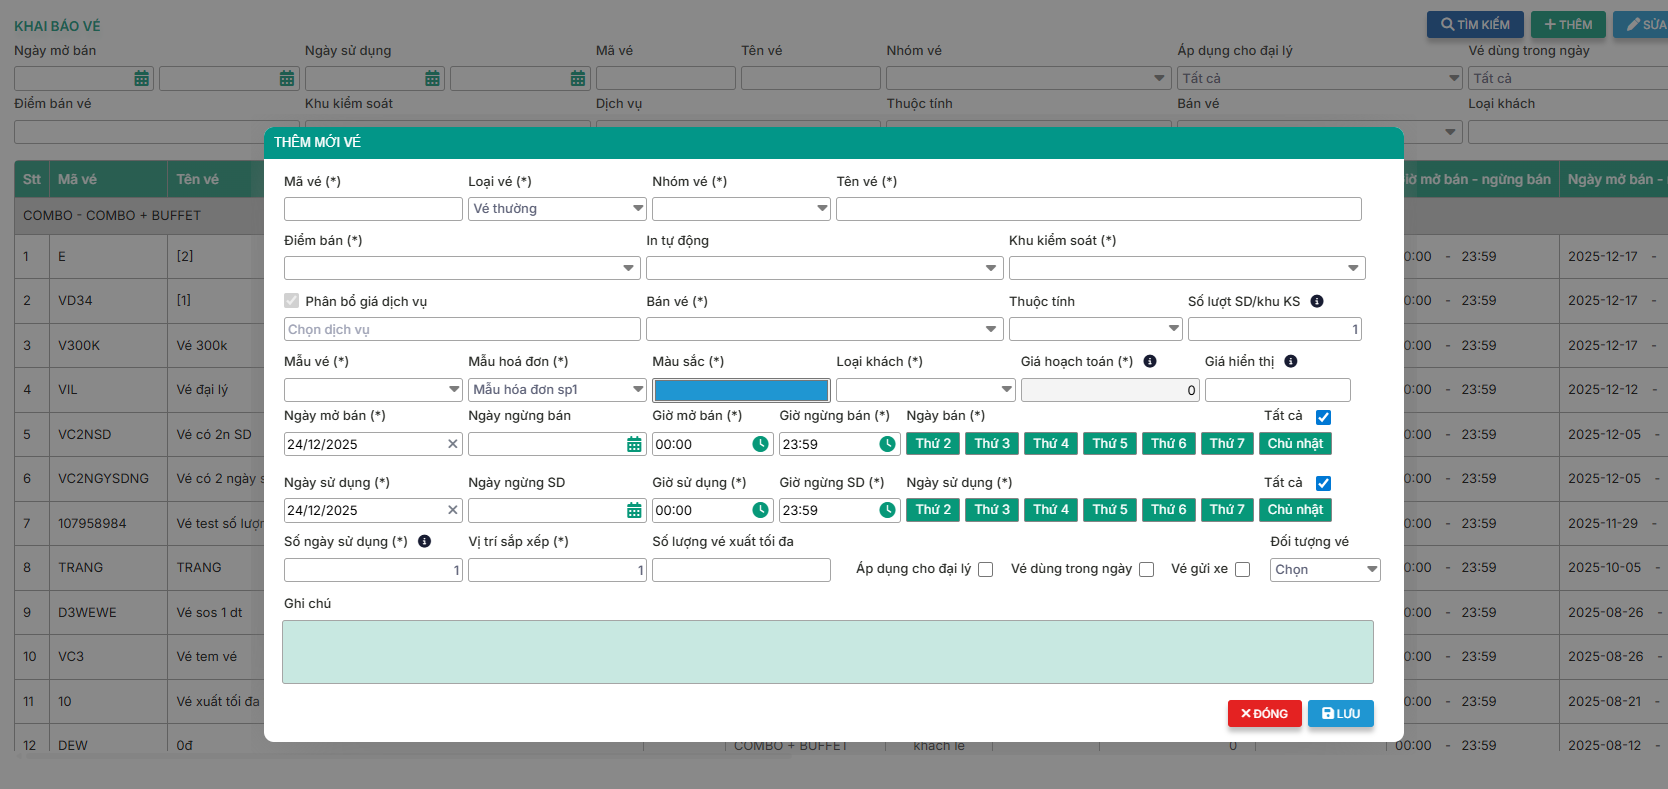Open the Loại vé dropdown

tap(557, 208)
